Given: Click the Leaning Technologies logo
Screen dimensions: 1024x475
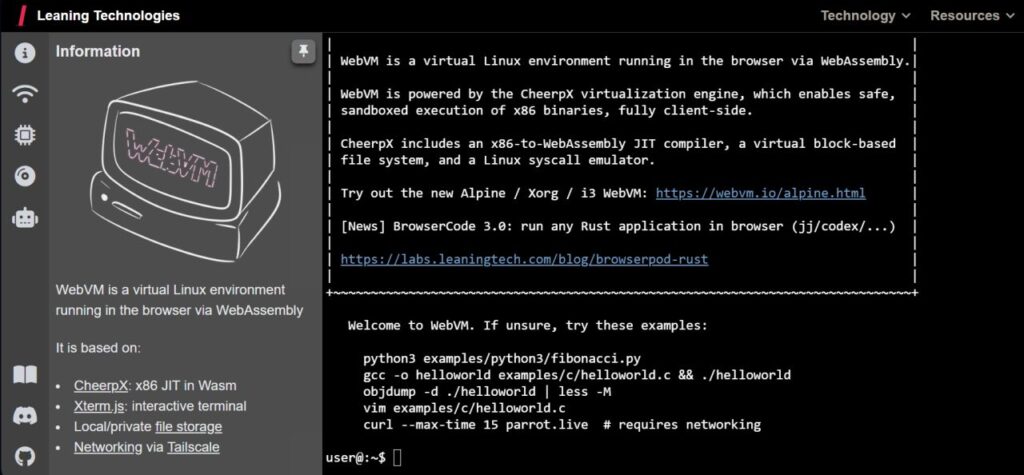Looking at the screenshot, I should click(x=22, y=16).
